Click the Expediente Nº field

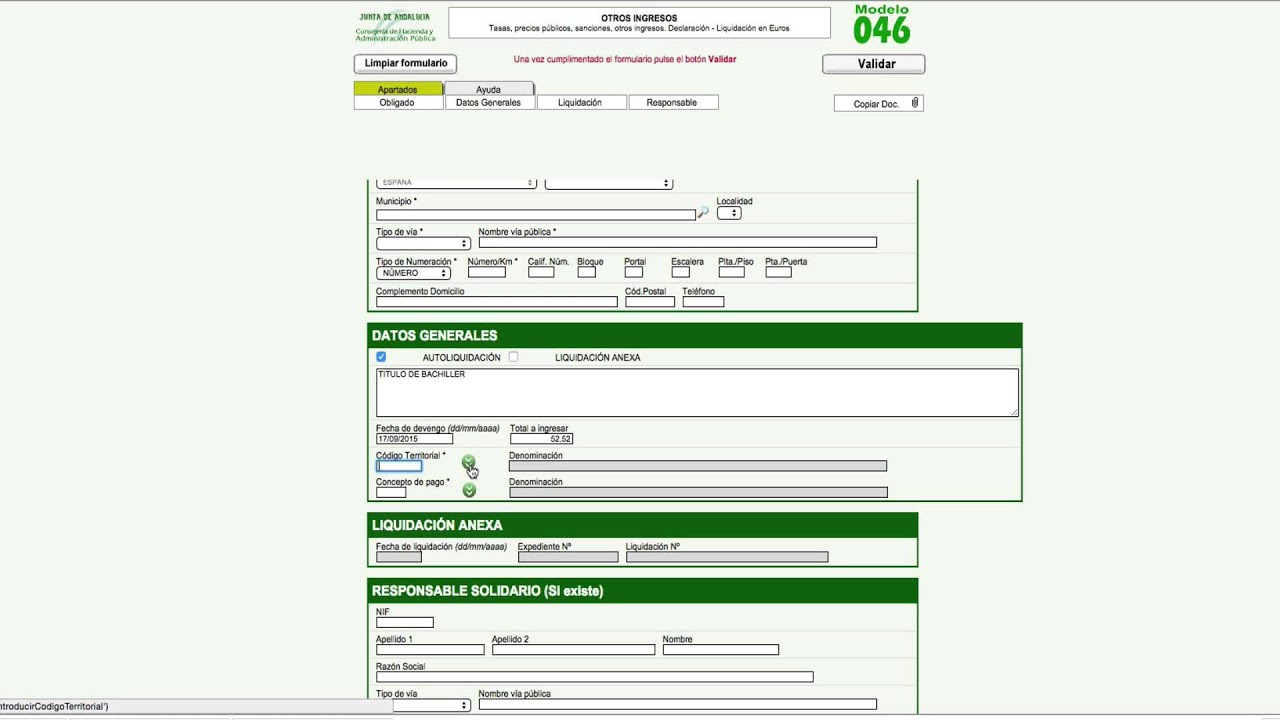[x=568, y=557]
